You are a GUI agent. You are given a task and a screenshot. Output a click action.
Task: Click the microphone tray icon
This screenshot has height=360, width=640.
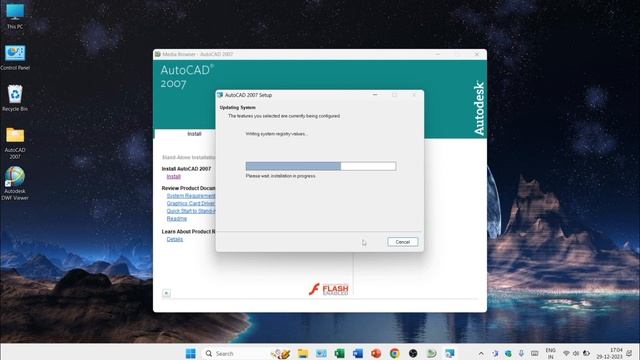[x=521, y=353]
